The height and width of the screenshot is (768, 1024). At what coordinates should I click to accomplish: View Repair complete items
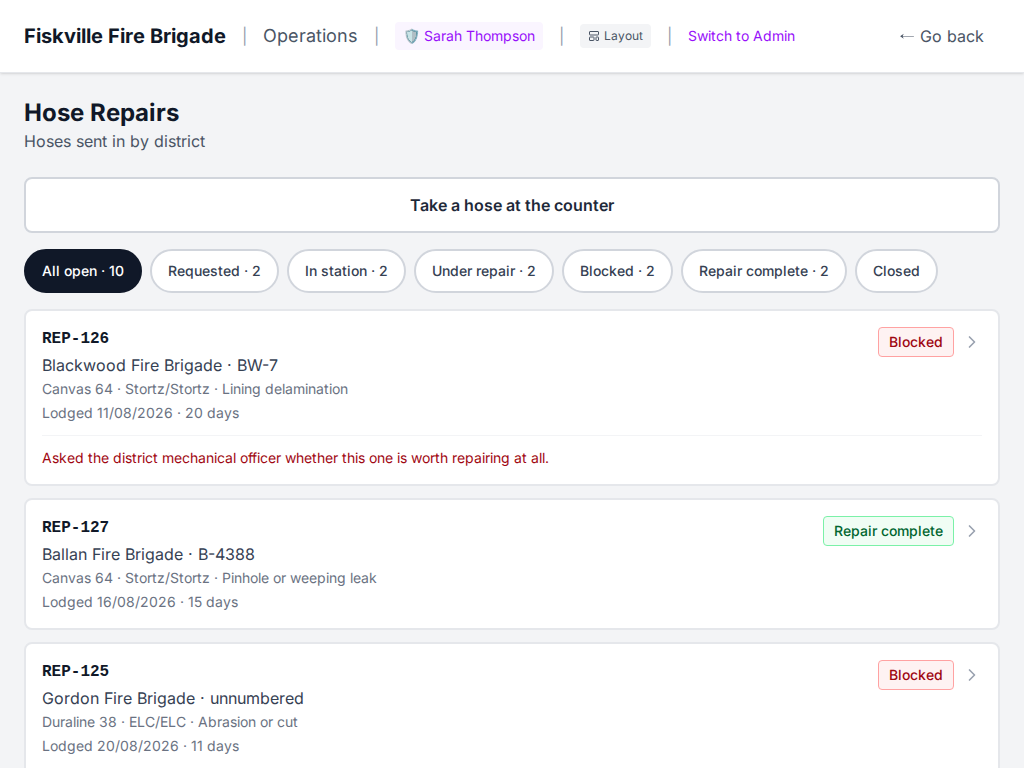(763, 271)
